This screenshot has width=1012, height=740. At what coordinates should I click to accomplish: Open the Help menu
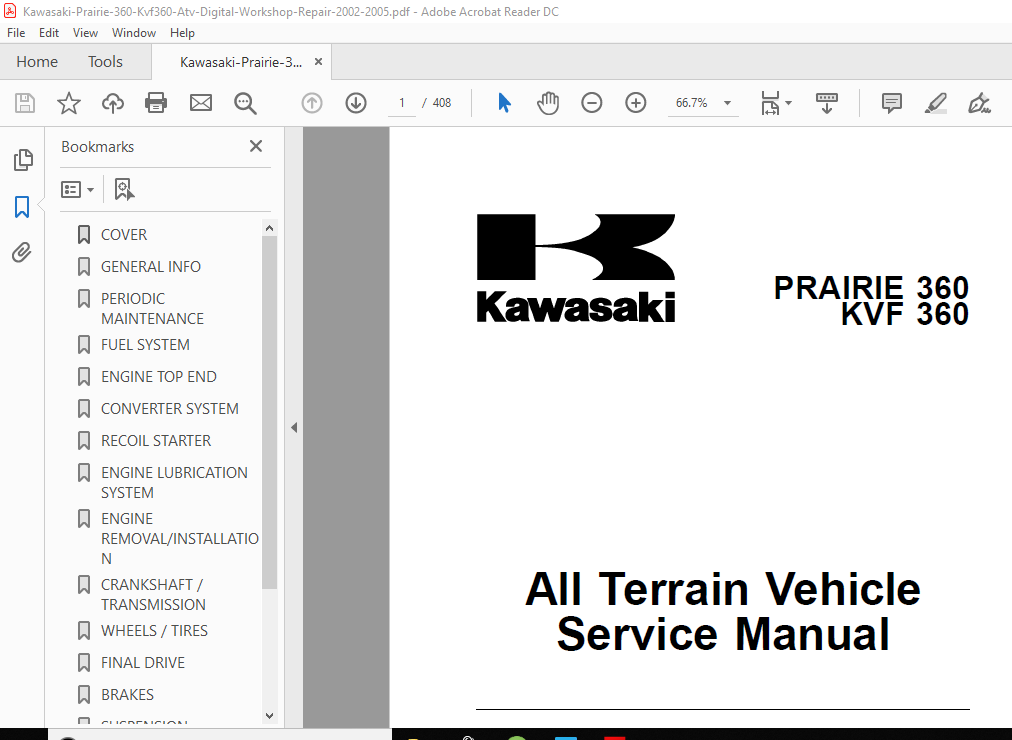182,33
